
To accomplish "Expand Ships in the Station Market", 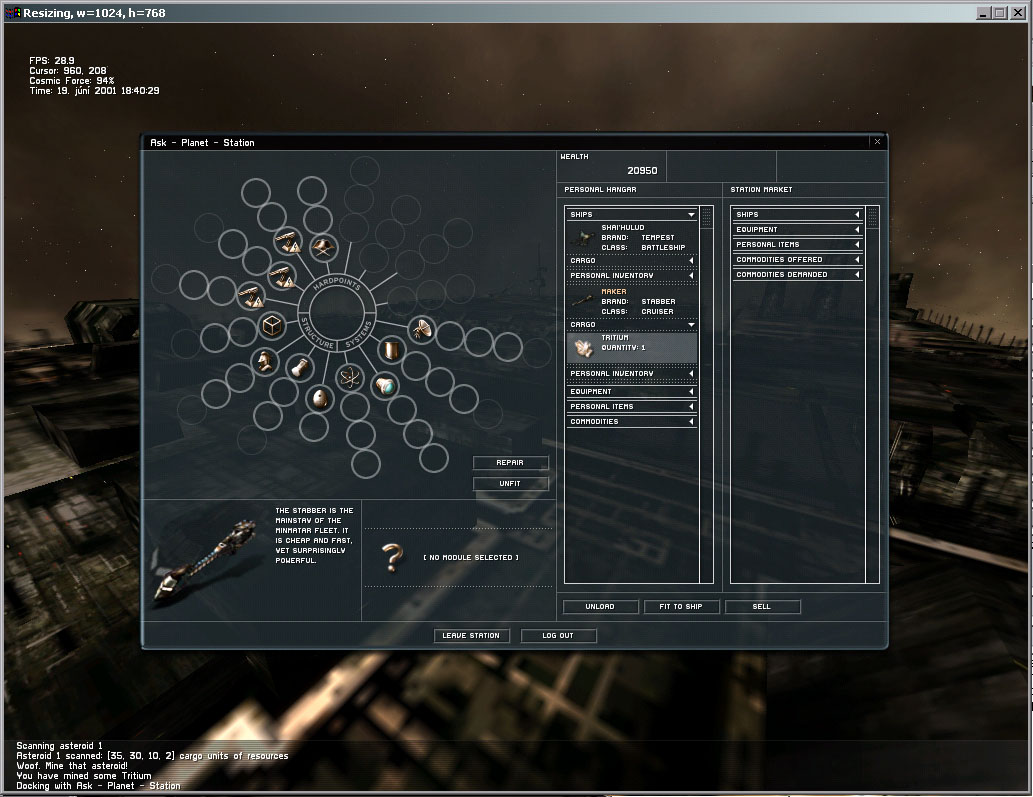I will tap(797, 214).
